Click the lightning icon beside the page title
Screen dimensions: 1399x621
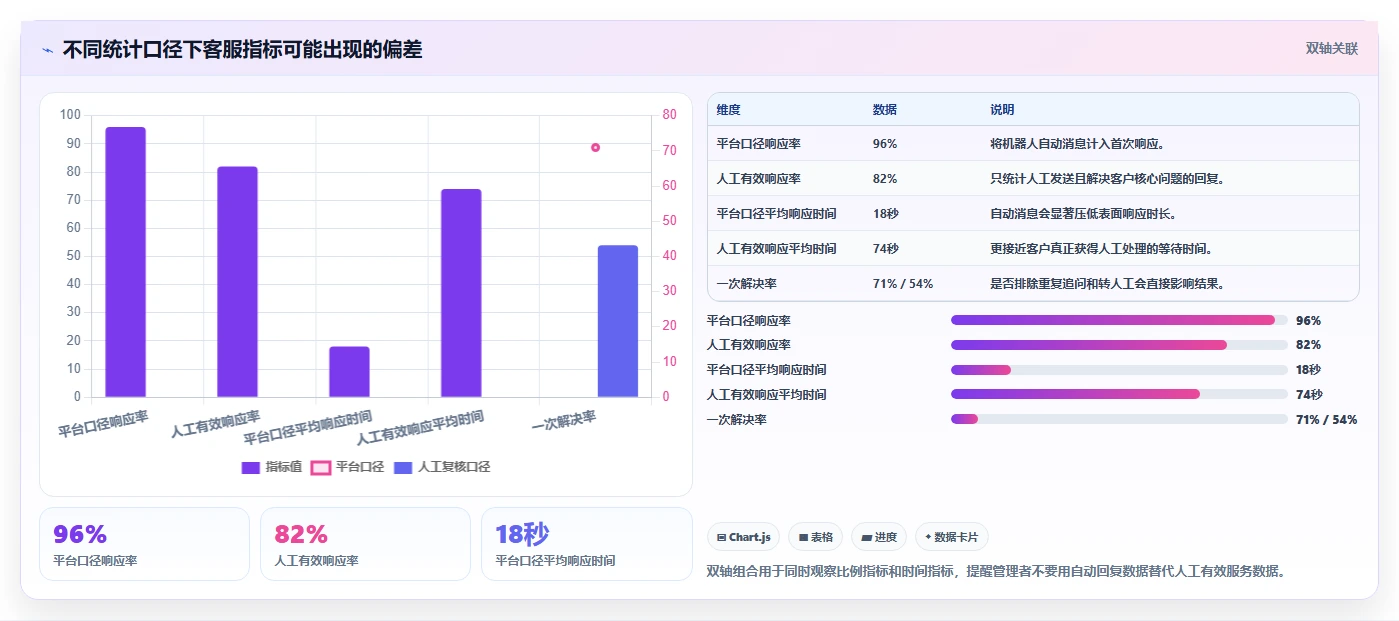click(47, 50)
